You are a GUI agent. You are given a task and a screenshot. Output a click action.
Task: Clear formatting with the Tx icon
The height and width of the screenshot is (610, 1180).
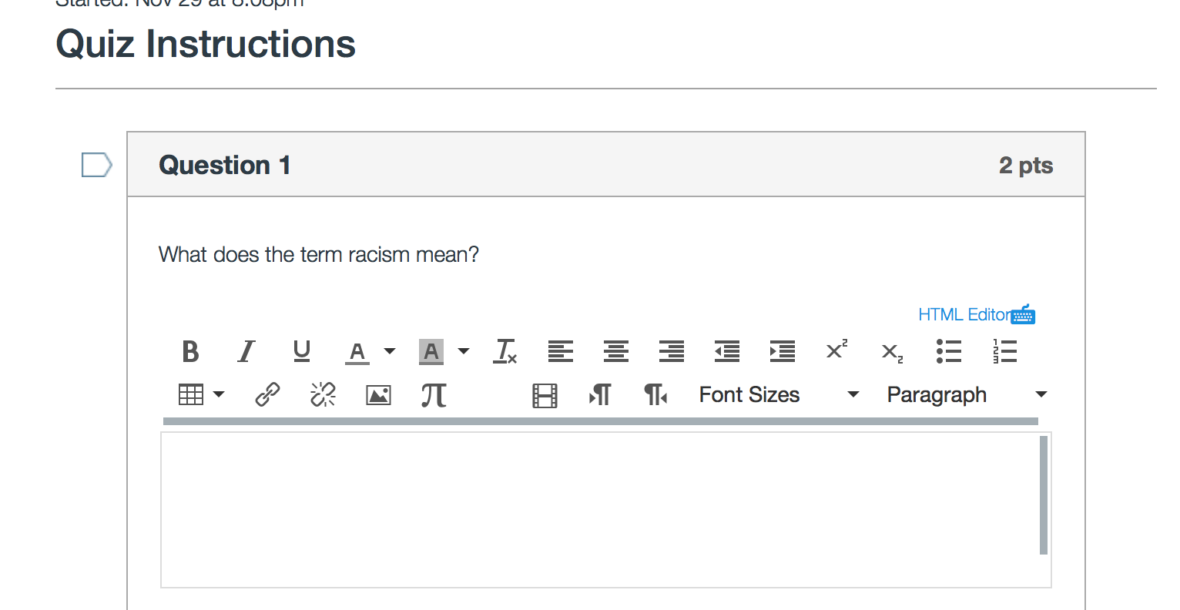point(506,352)
